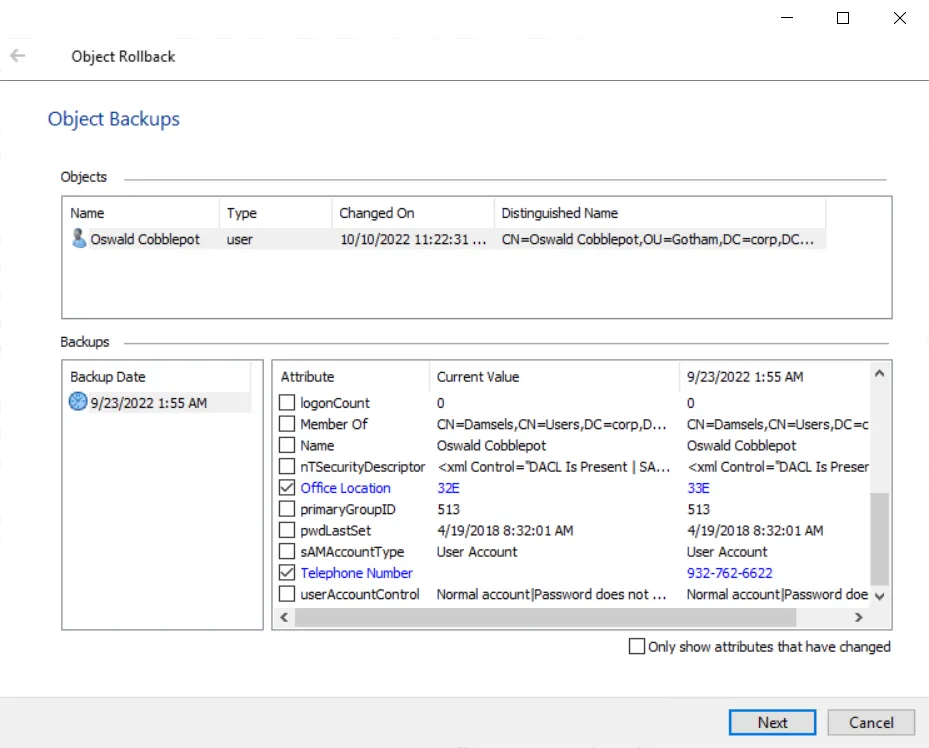Check the nTSecurityDescriptor checkbox

click(x=287, y=467)
